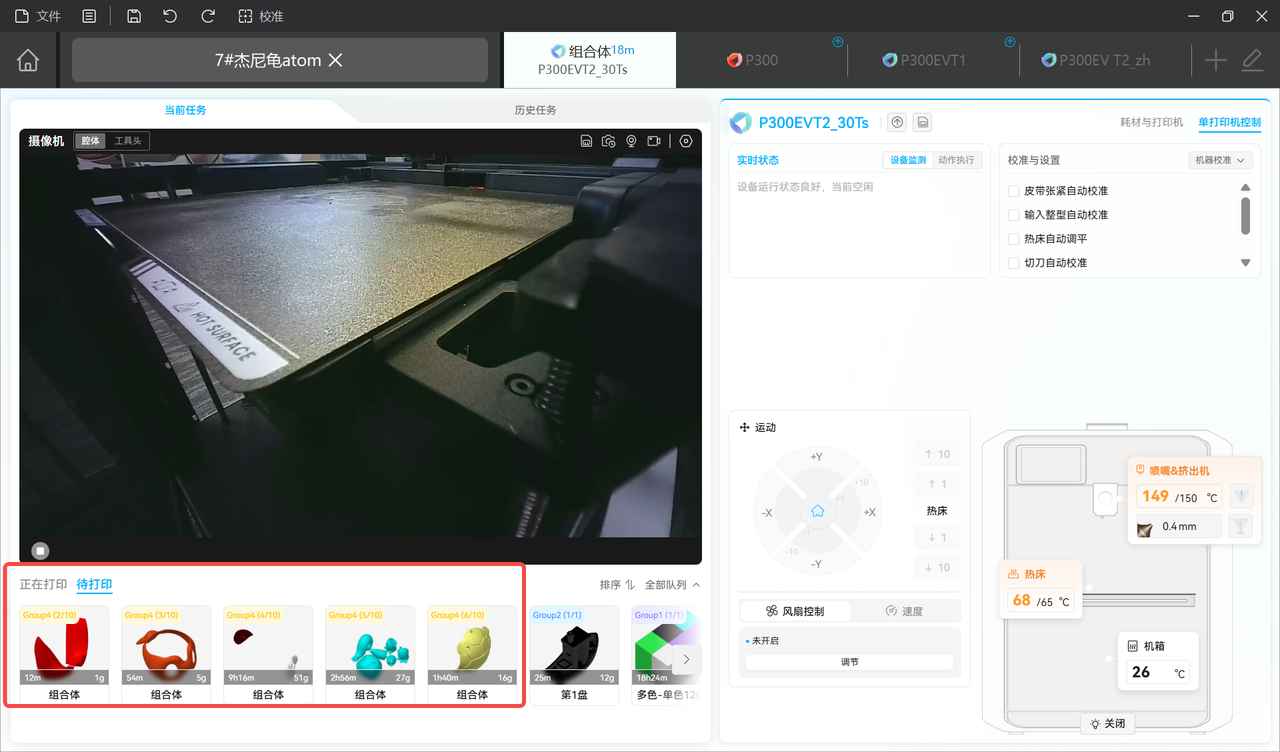Screen dimensions: 1280x752
Task: Enable 切刀自动校准 checkbox
Action: [1014, 263]
